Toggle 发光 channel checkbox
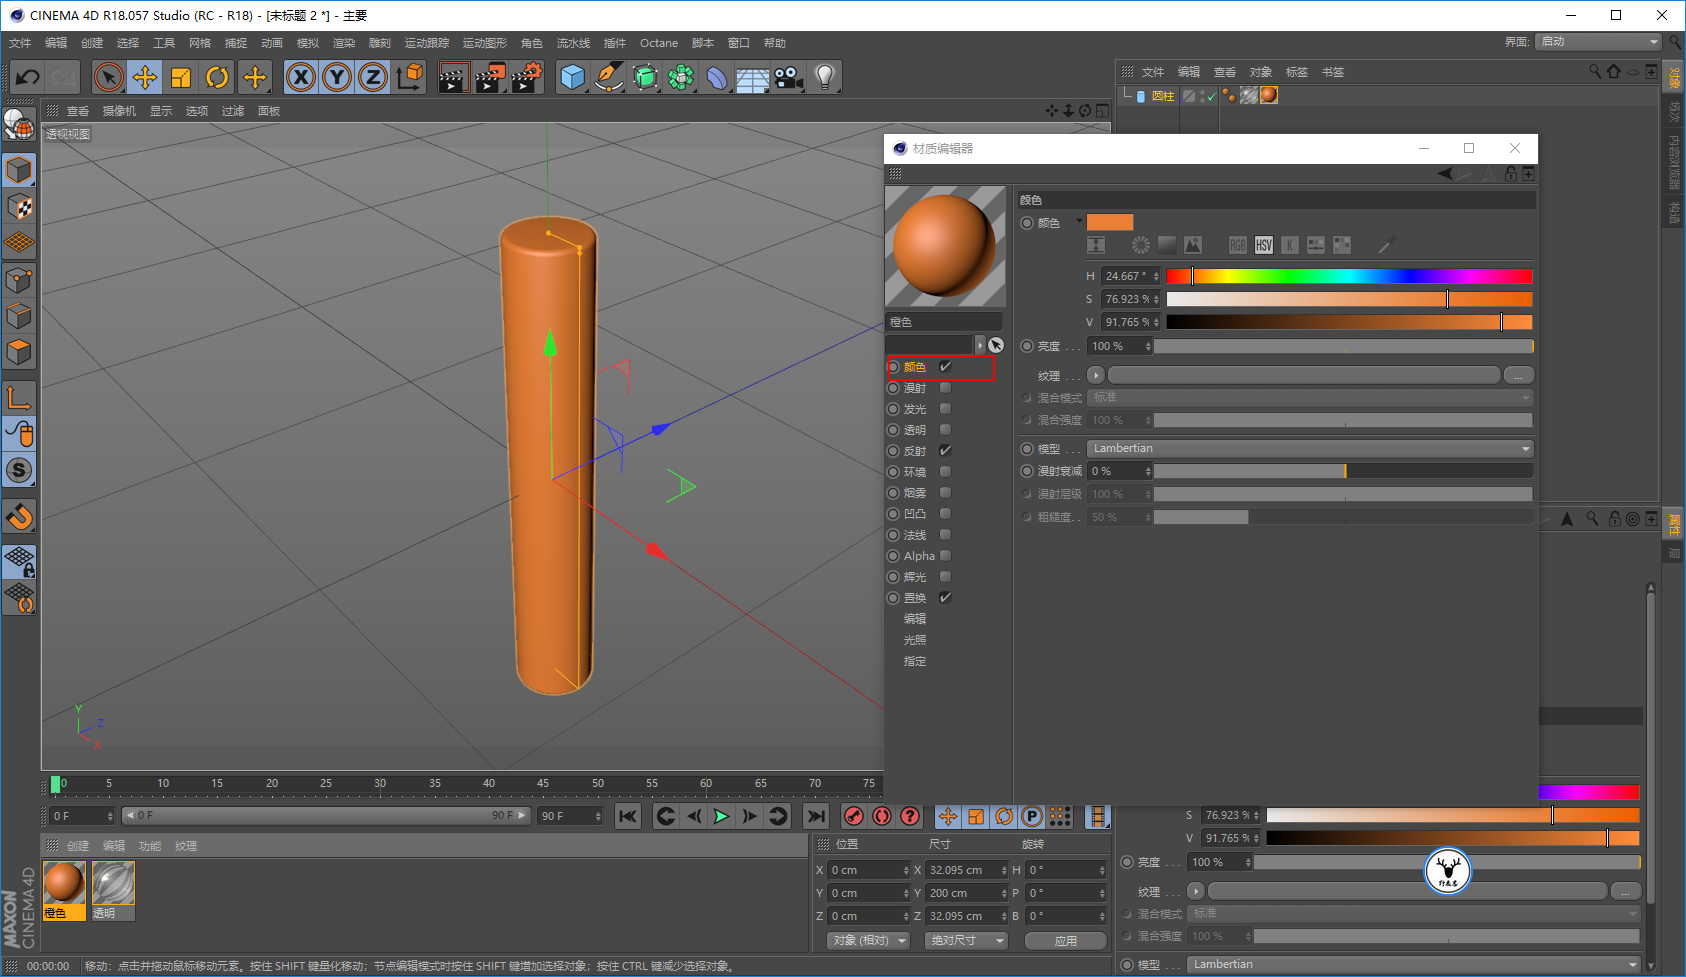Screen dimensions: 1686x977 (x=945, y=409)
